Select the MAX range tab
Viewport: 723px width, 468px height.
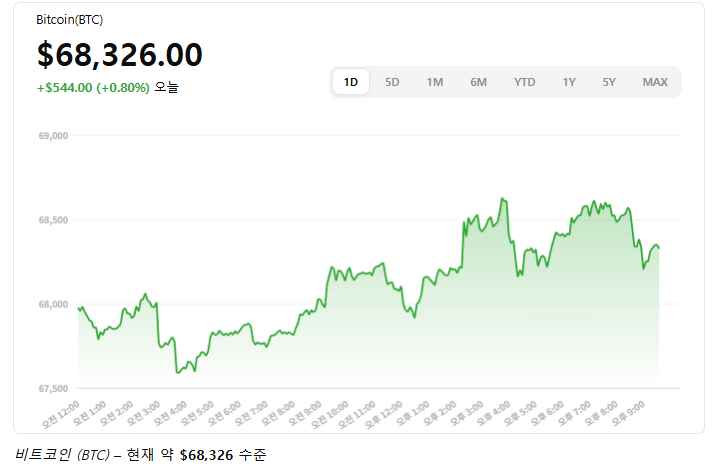[655, 82]
